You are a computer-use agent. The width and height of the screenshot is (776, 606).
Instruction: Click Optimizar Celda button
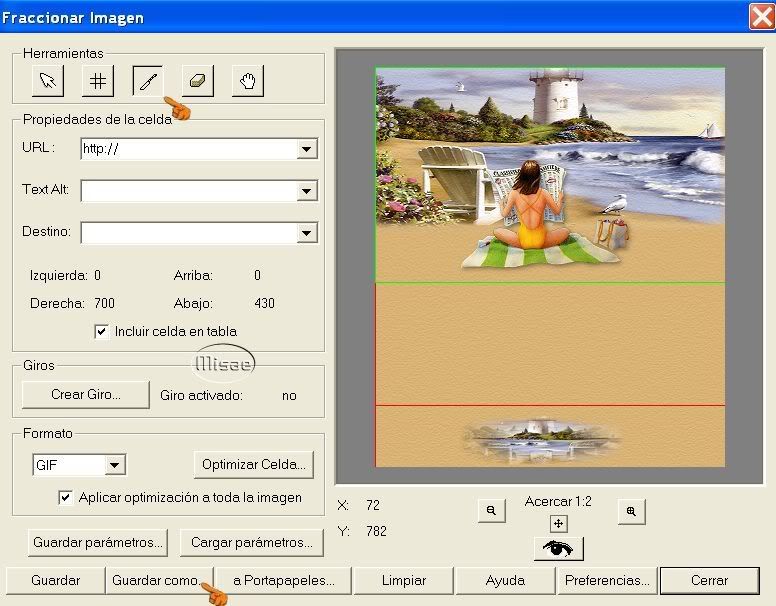[x=254, y=464]
